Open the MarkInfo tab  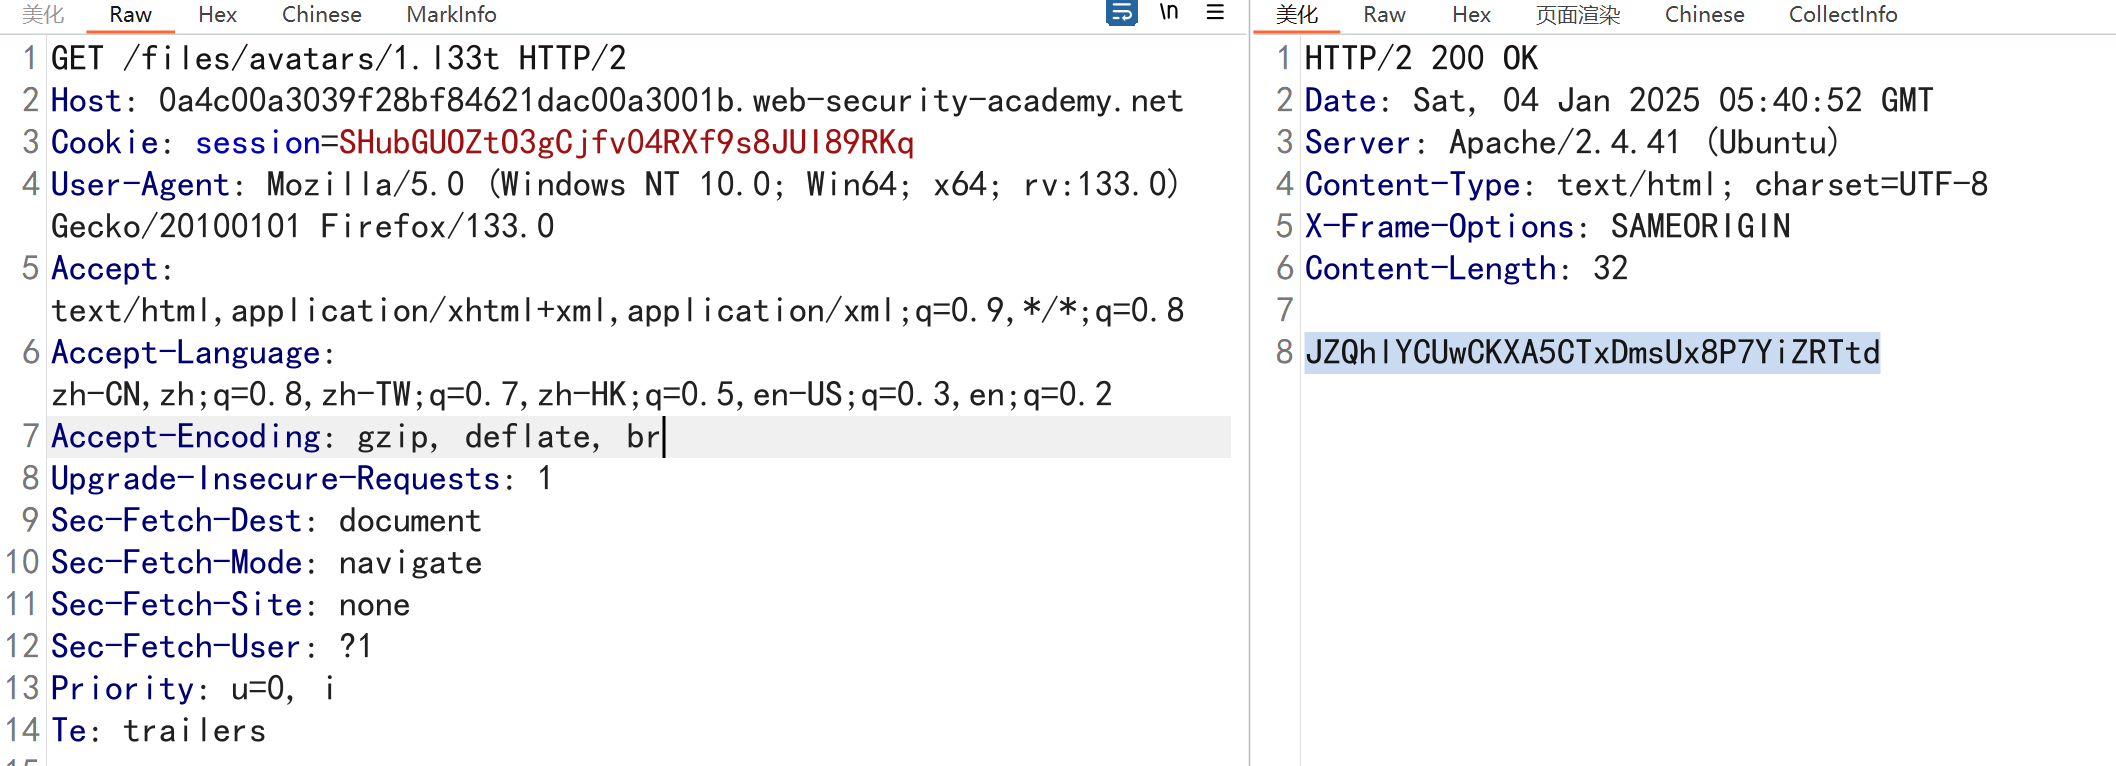[451, 15]
